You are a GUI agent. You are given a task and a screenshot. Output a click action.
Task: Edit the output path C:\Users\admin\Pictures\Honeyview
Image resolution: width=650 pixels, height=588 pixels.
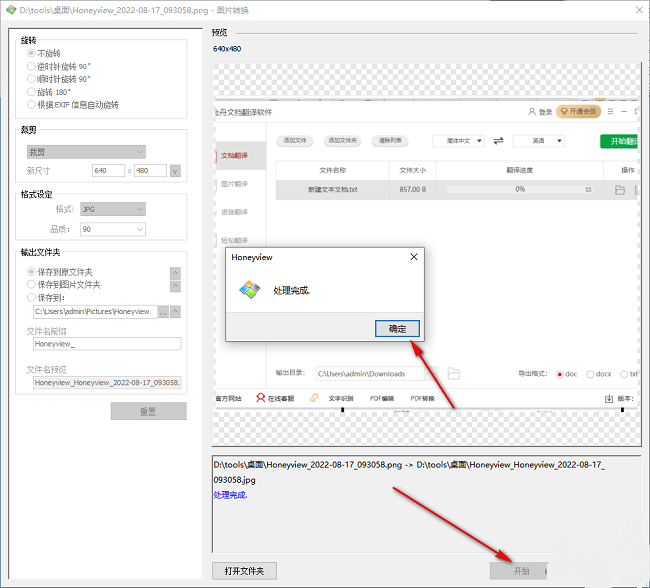(x=95, y=311)
